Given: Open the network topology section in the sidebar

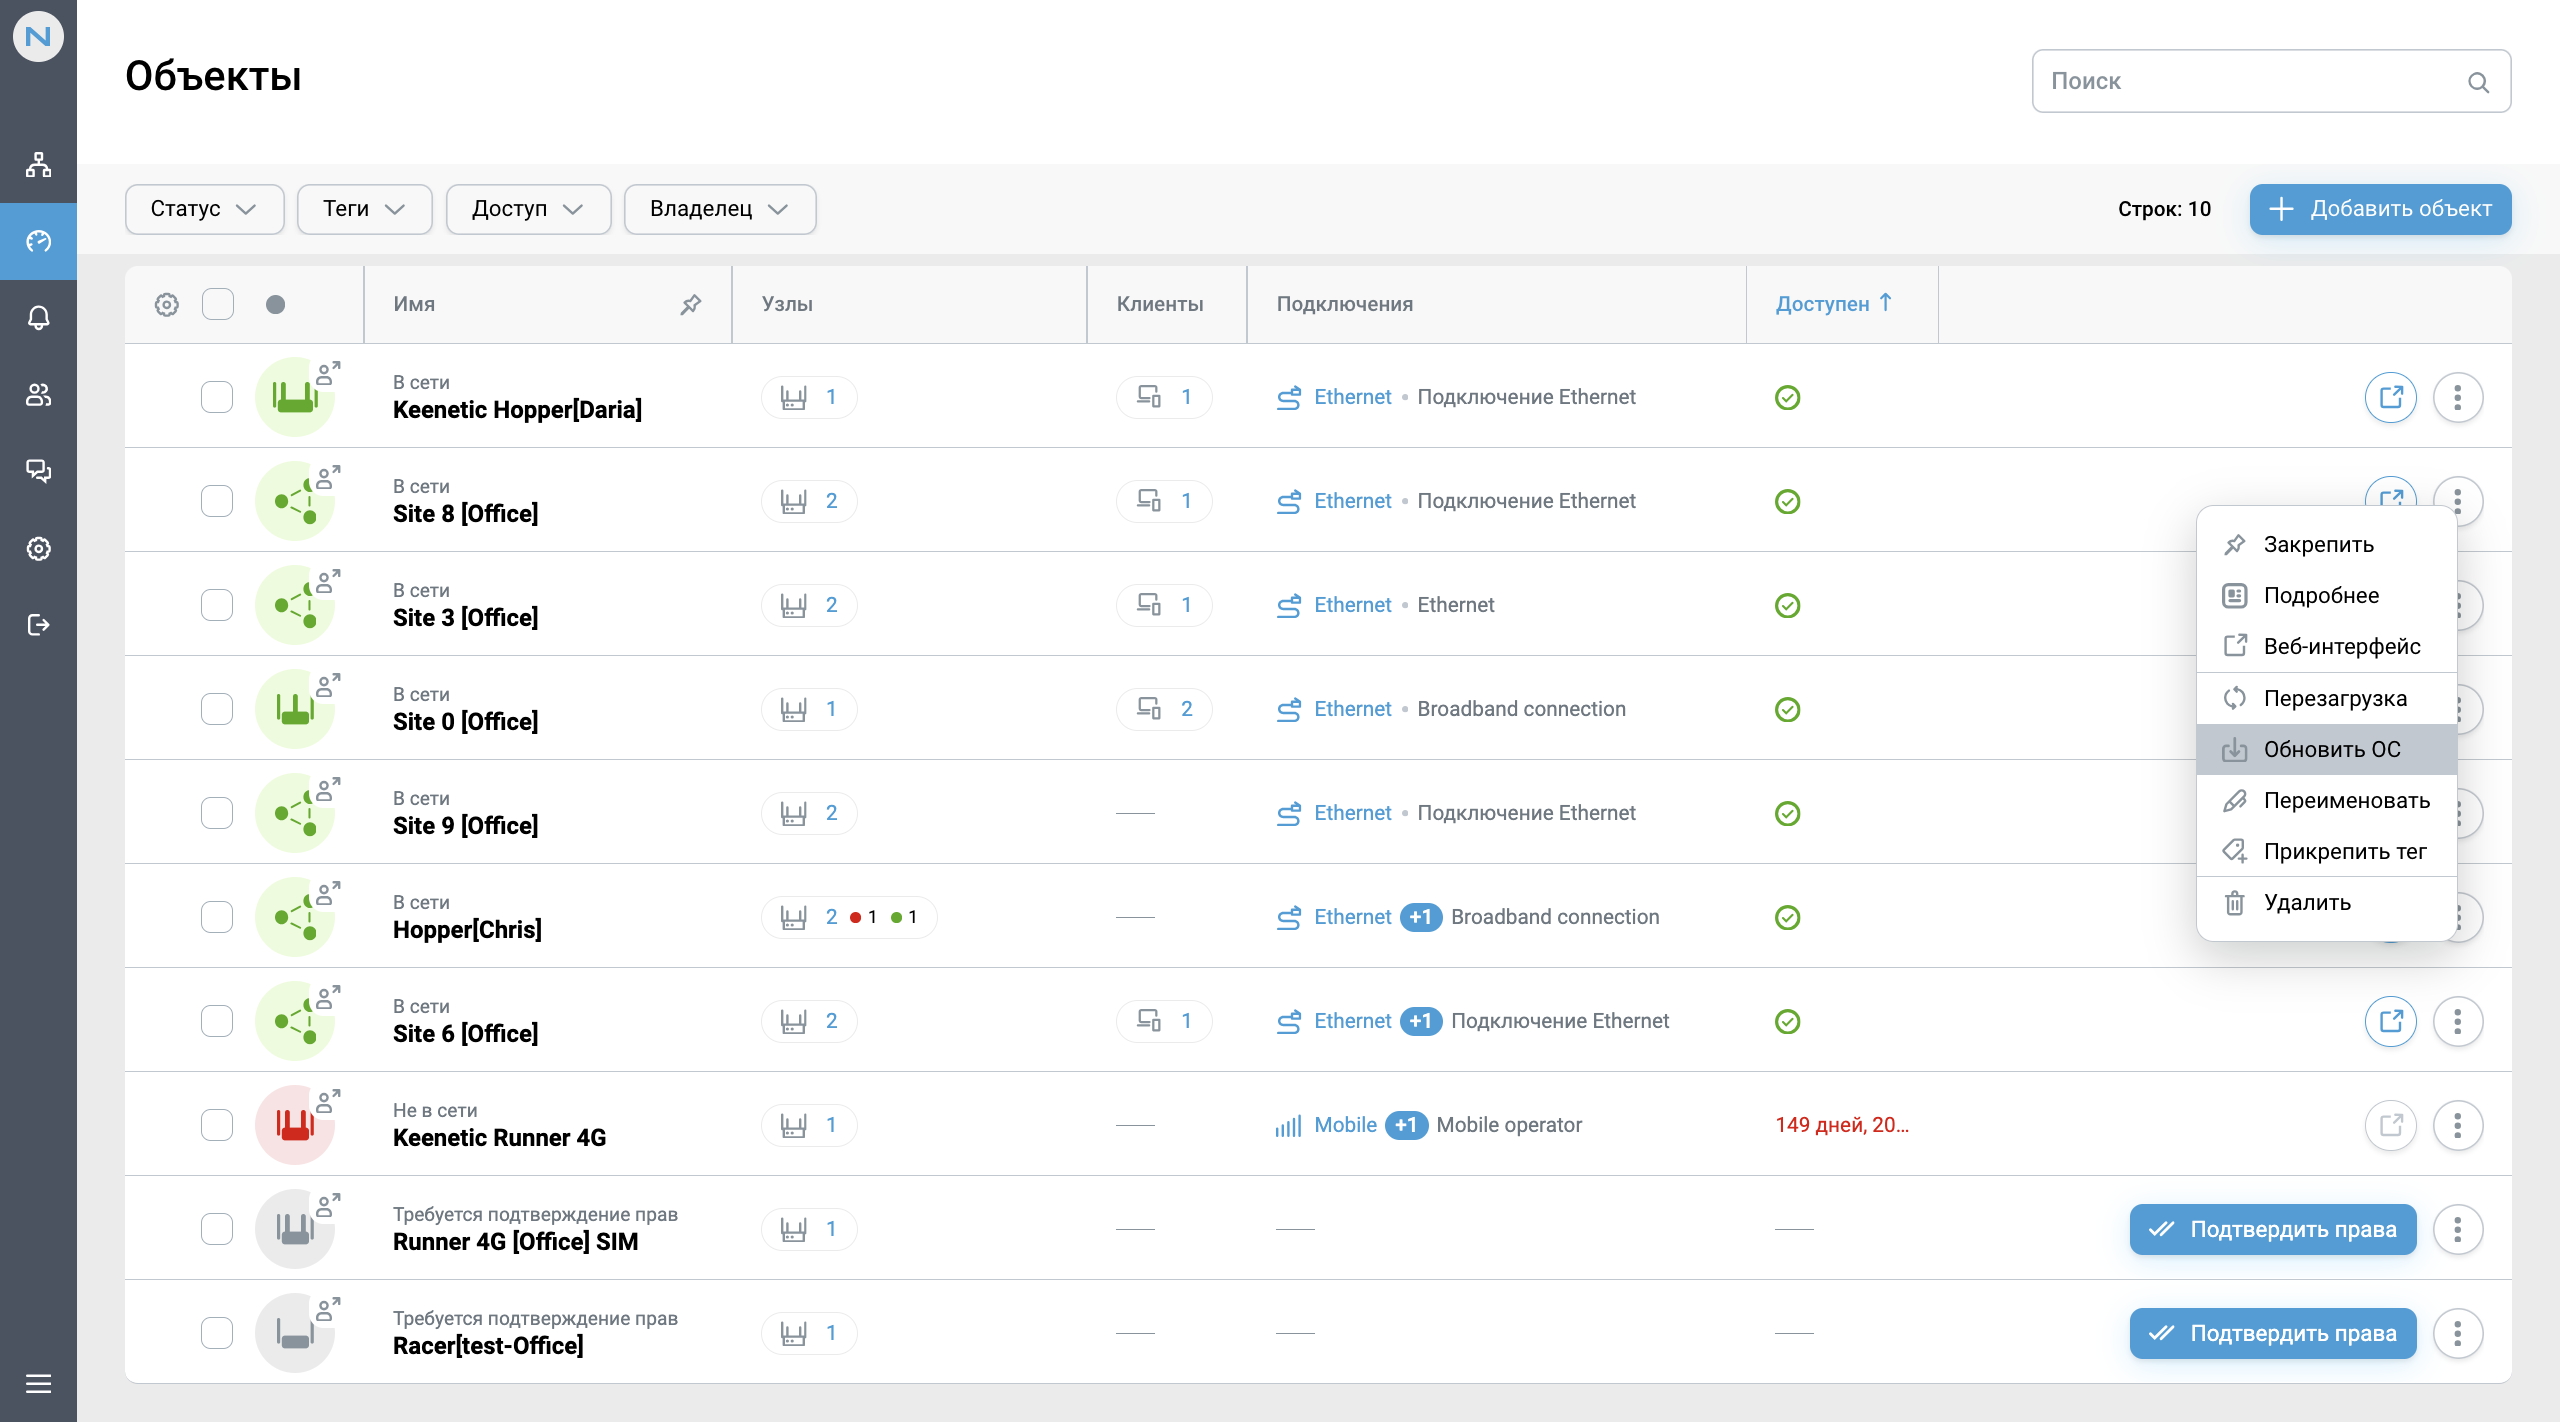Looking at the screenshot, I should point(39,164).
